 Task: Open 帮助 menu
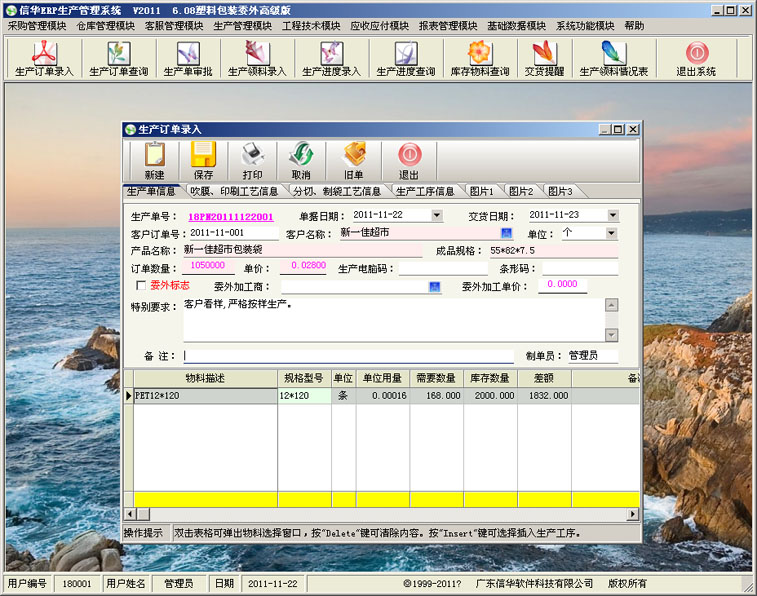coord(634,26)
